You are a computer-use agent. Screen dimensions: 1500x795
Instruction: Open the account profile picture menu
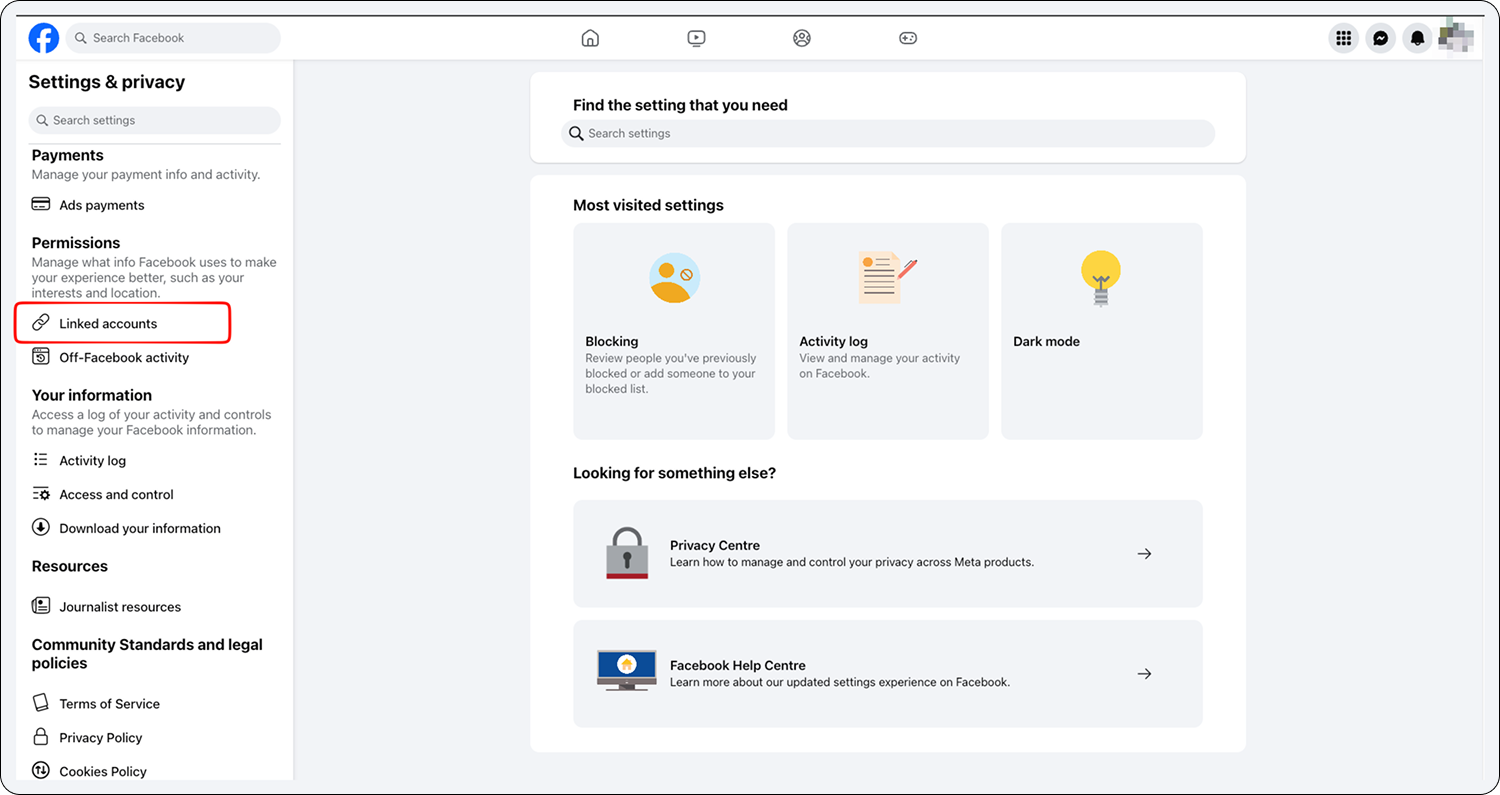tap(1455, 38)
